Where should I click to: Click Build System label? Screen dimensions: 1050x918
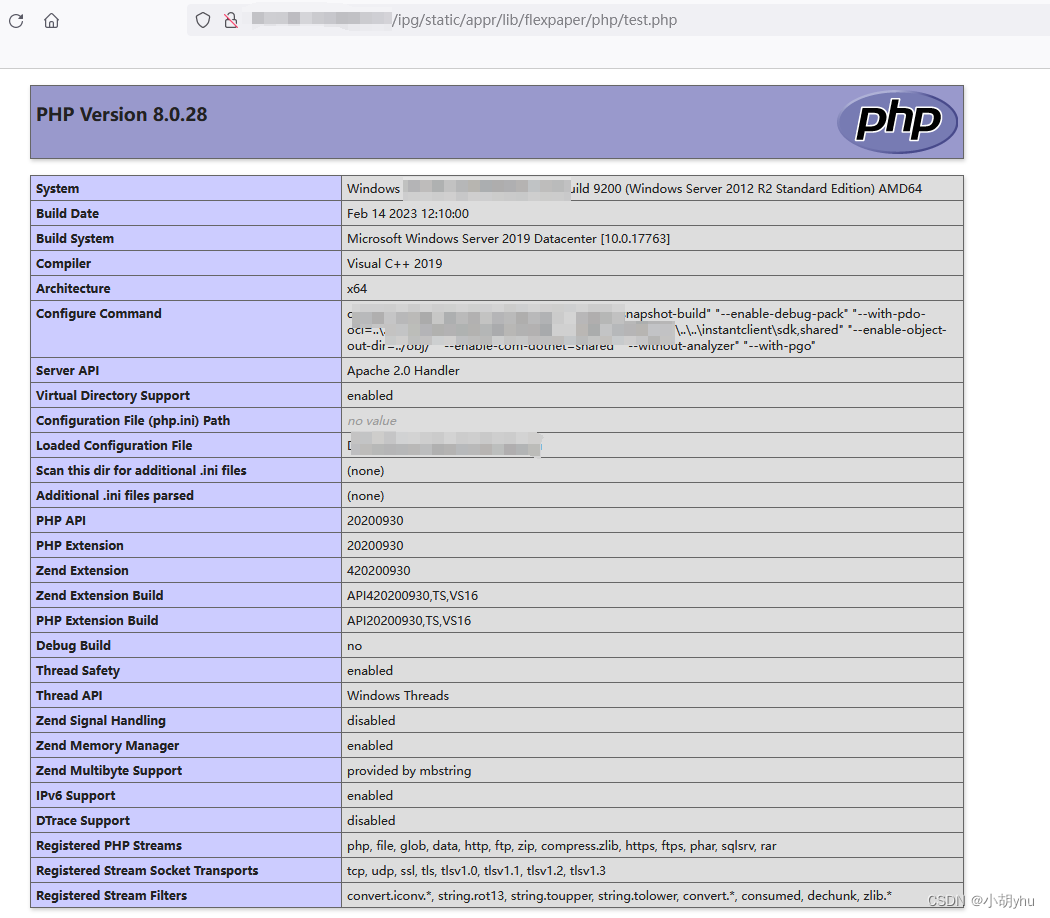click(x=75, y=238)
